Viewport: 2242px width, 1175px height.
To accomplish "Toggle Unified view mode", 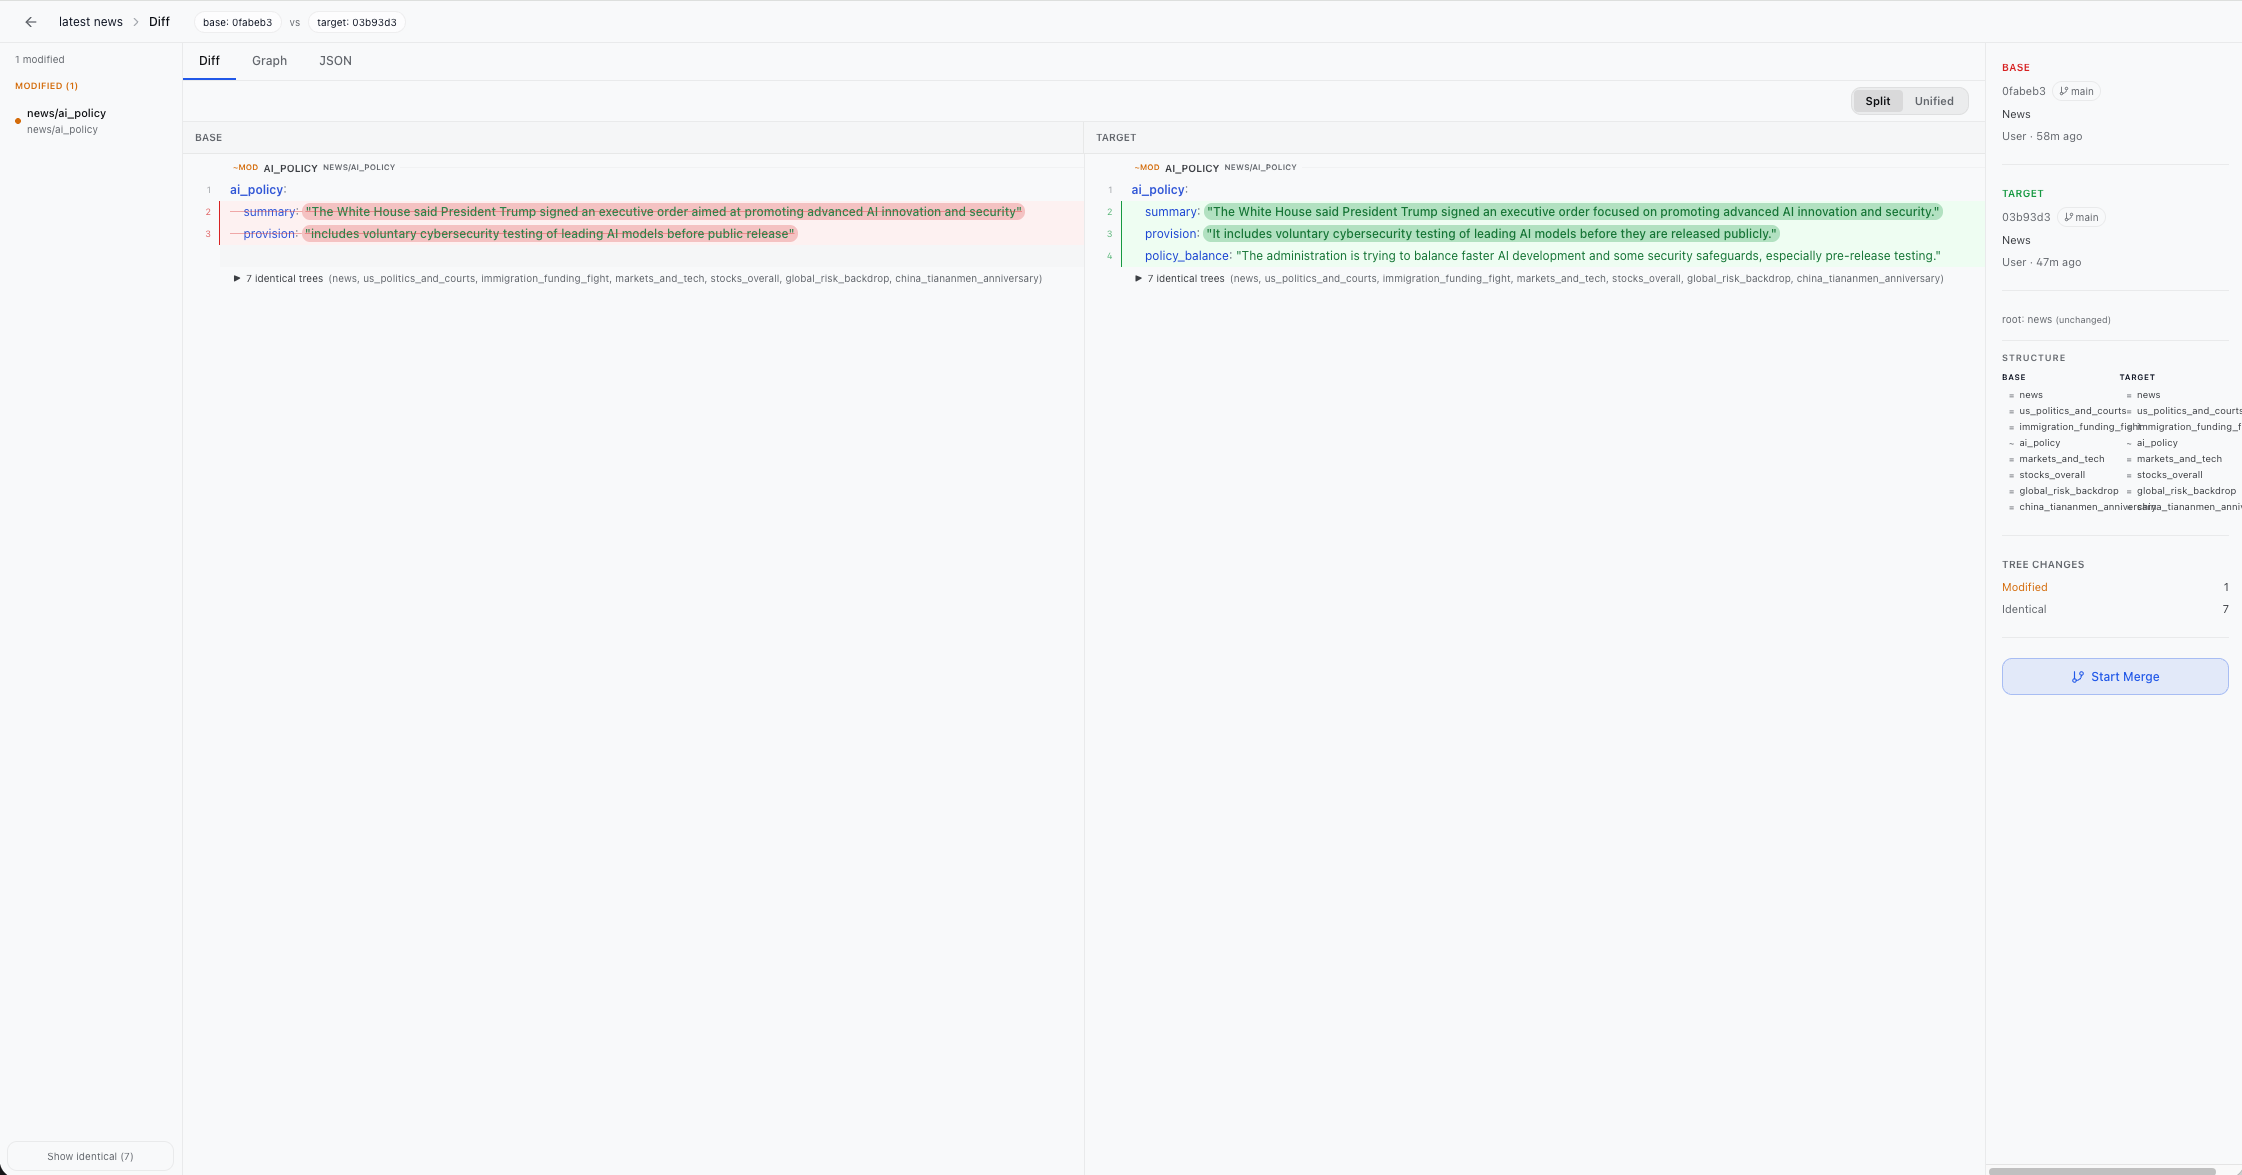I will click(1933, 101).
